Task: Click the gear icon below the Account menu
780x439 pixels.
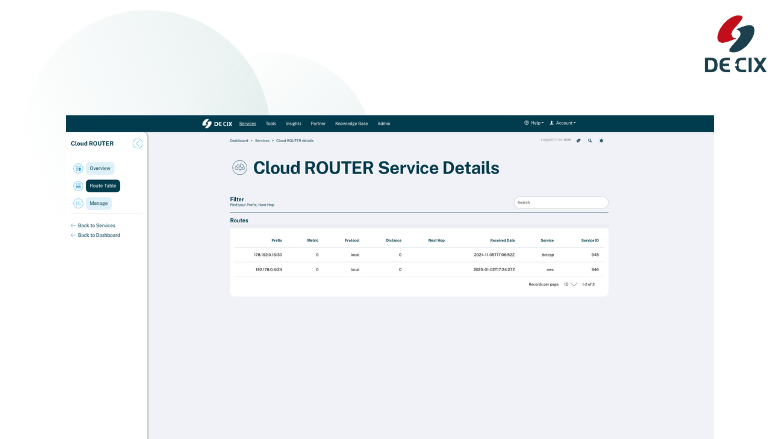Action: coord(601,141)
